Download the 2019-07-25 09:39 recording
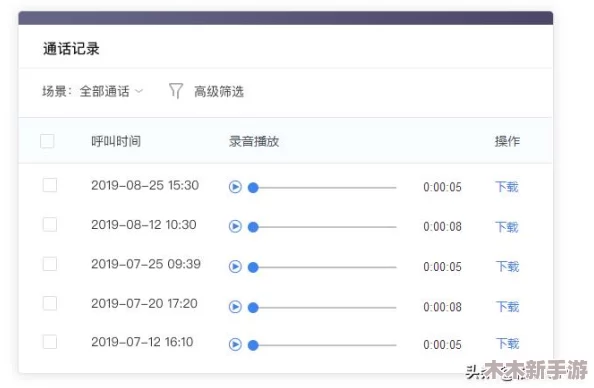The width and height of the screenshot is (594, 388). click(508, 266)
